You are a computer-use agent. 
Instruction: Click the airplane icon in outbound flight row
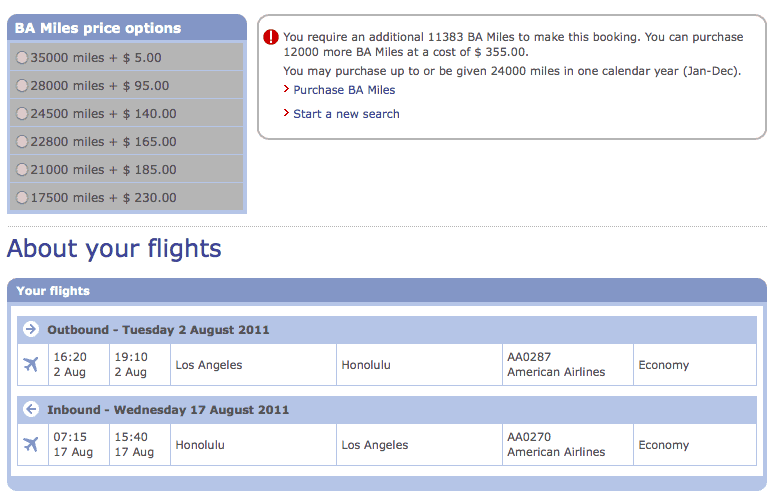[31, 365]
